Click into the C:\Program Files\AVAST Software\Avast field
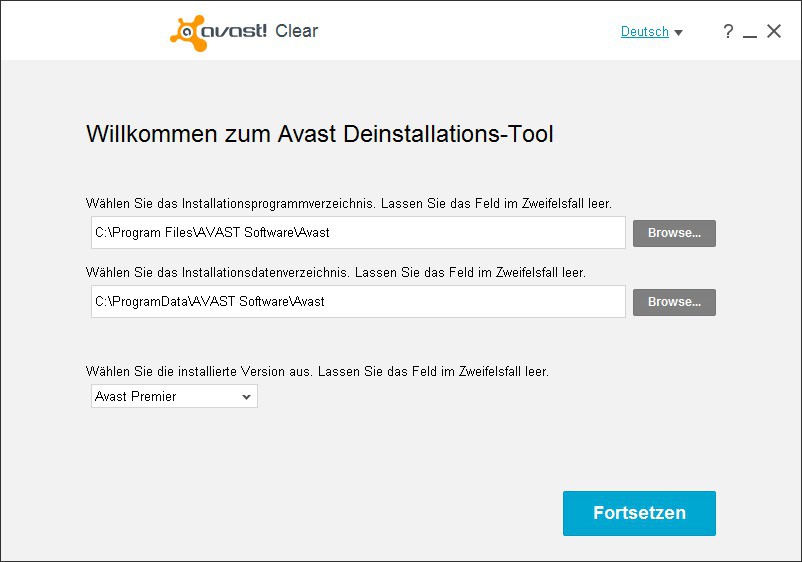 (x=357, y=233)
